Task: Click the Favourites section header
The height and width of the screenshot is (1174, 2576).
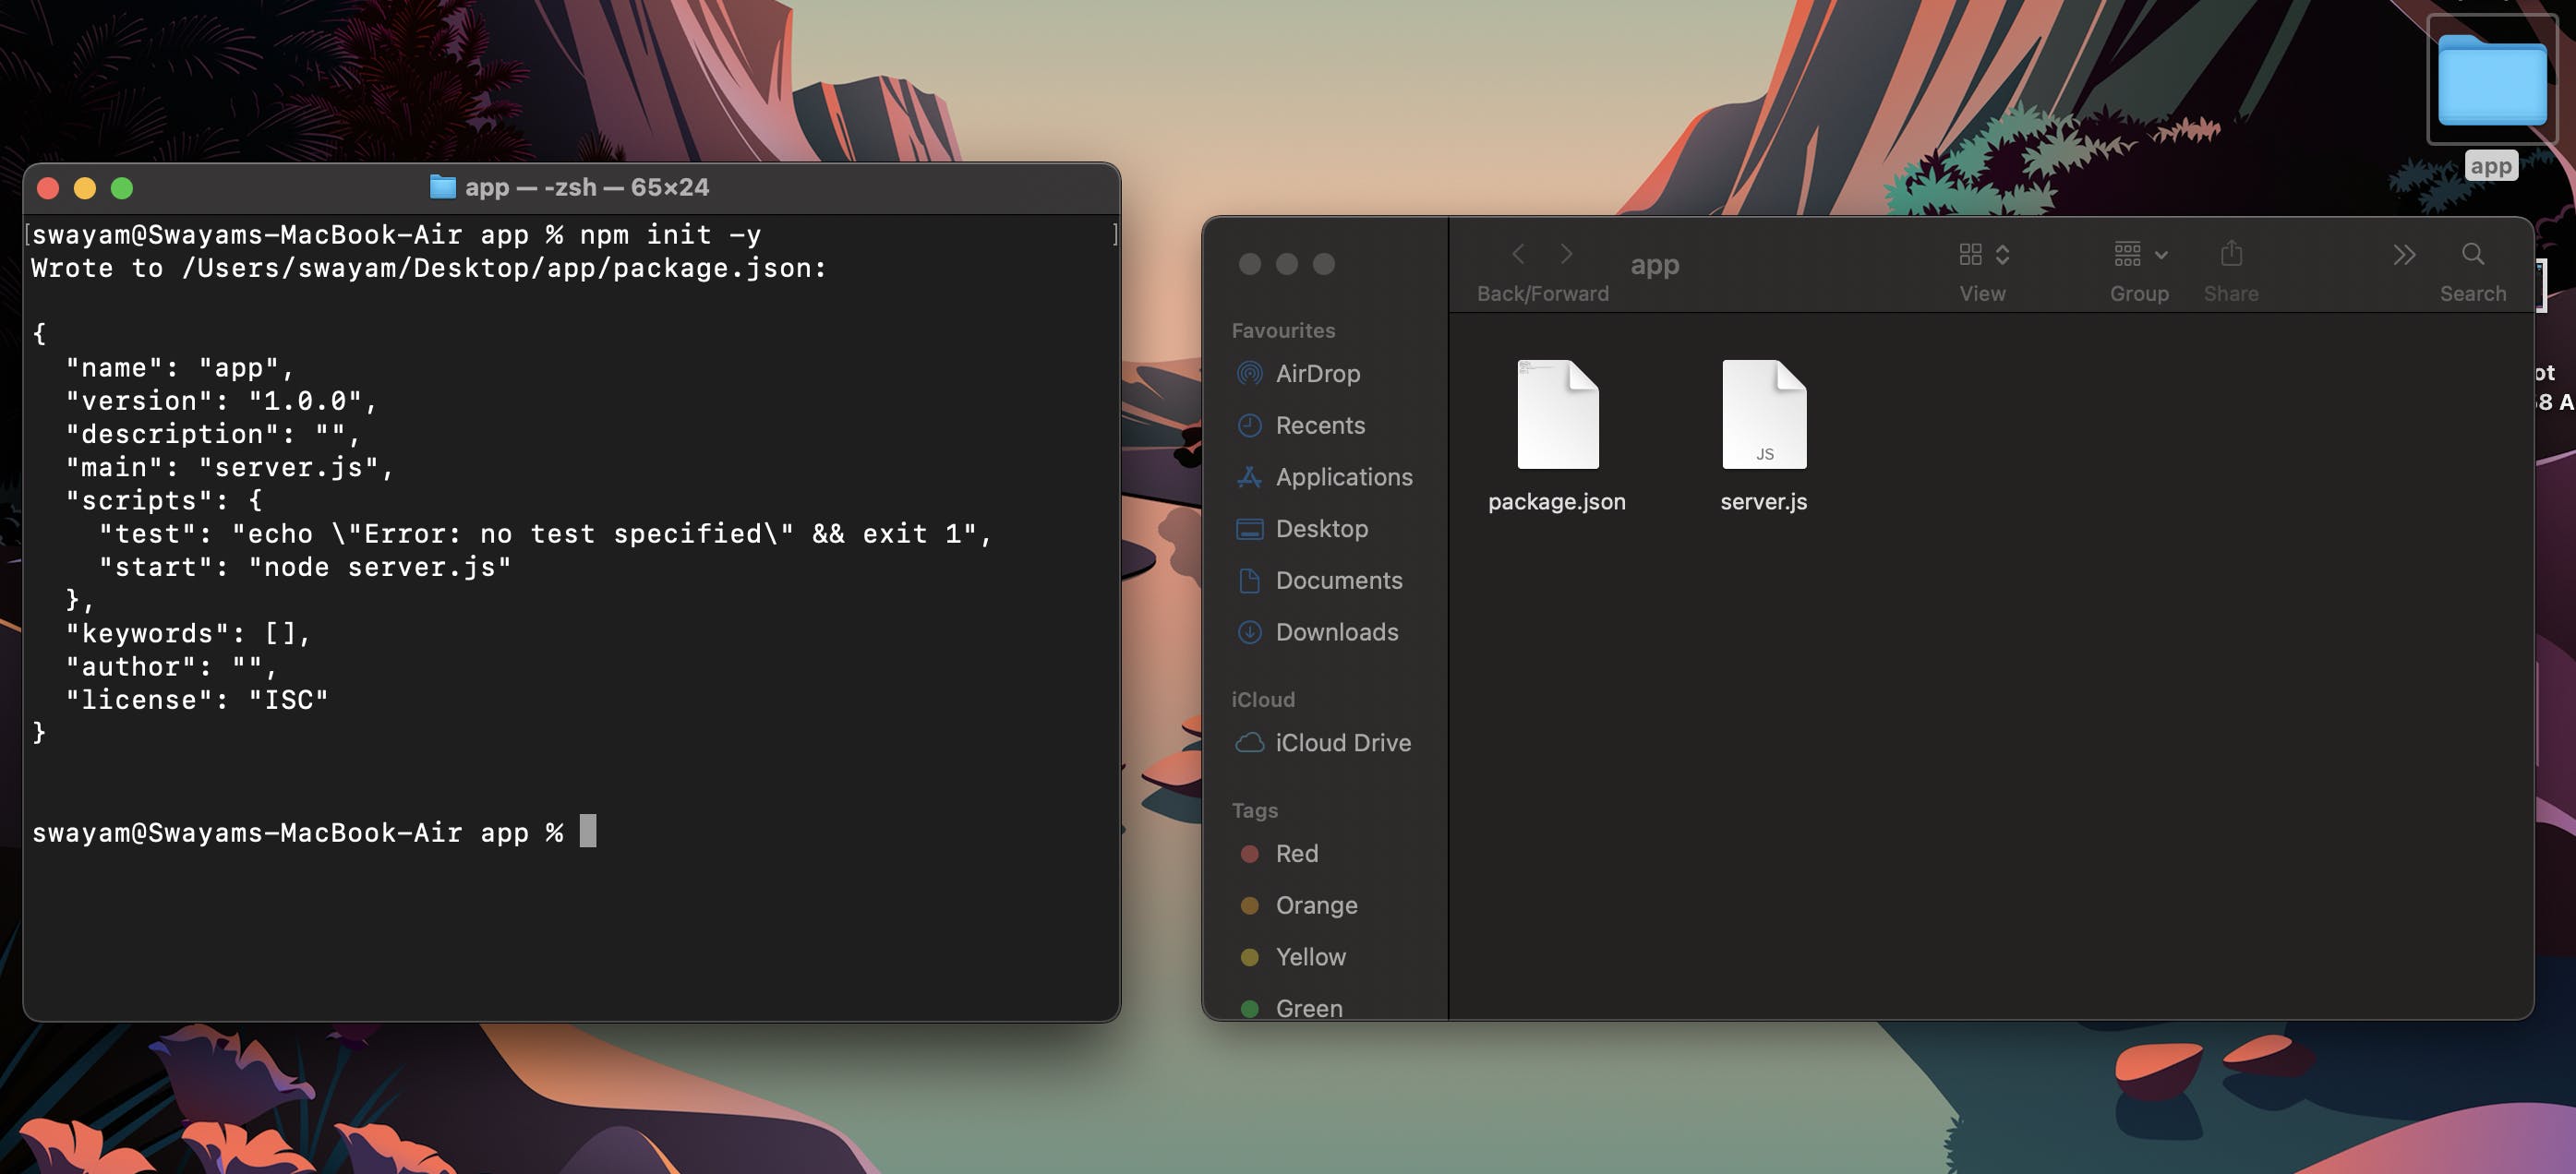Action: pyautogui.click(x=1283, y=330)
